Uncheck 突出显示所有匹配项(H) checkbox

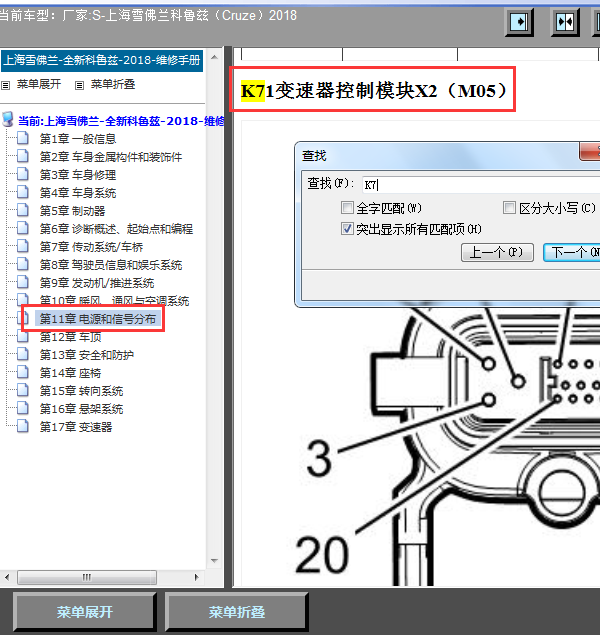click(347, 229)
